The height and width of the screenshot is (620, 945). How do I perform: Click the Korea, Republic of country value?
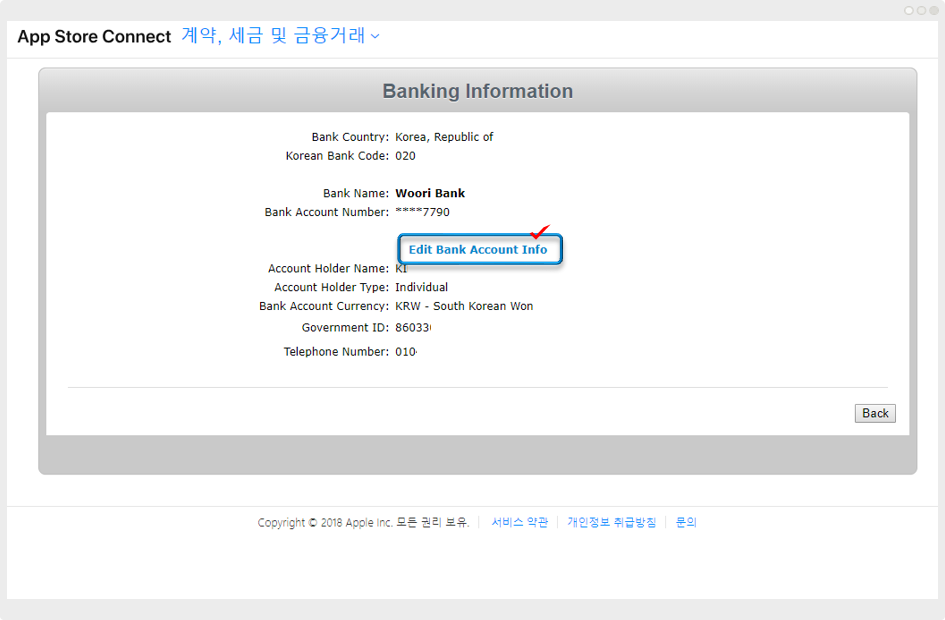click(x=444, y=137)
